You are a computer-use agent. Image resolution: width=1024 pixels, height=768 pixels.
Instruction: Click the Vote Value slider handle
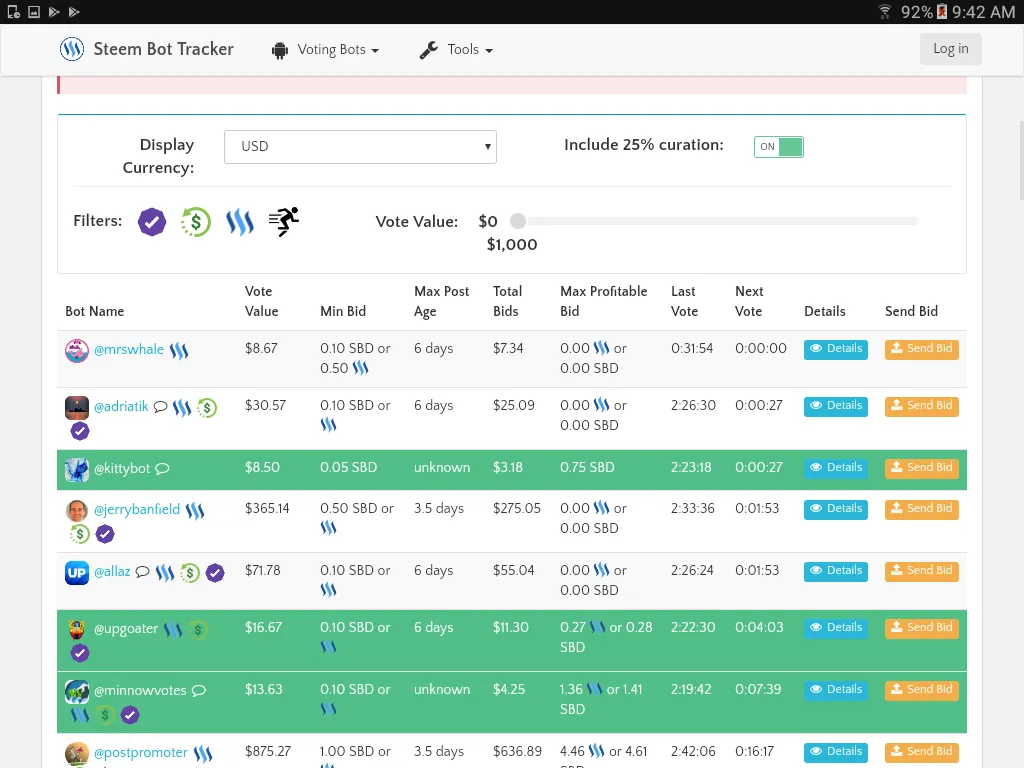pos(518,221)
